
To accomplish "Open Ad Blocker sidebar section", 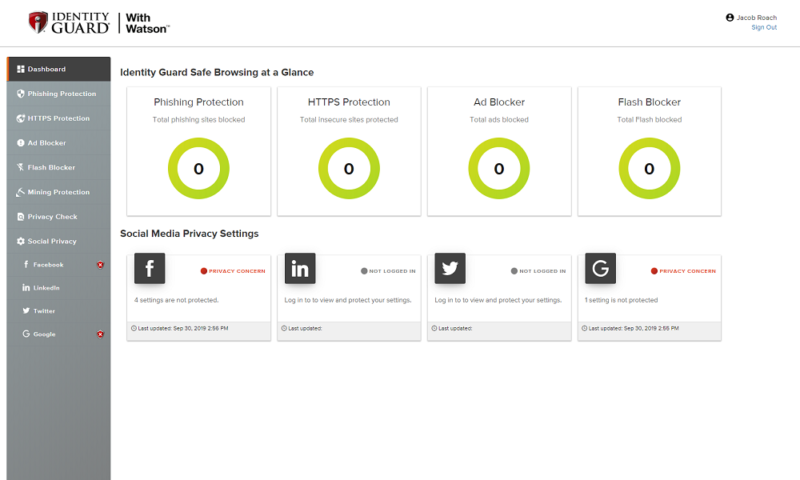I will pos(46,143).
